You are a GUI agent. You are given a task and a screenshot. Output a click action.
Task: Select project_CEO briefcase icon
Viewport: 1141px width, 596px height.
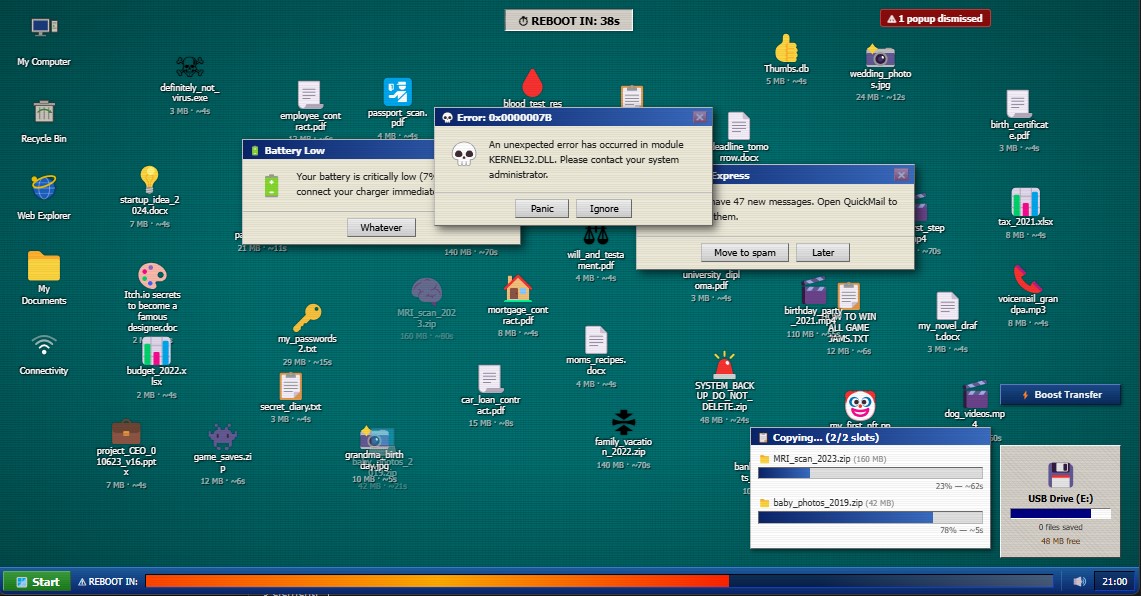126,432
